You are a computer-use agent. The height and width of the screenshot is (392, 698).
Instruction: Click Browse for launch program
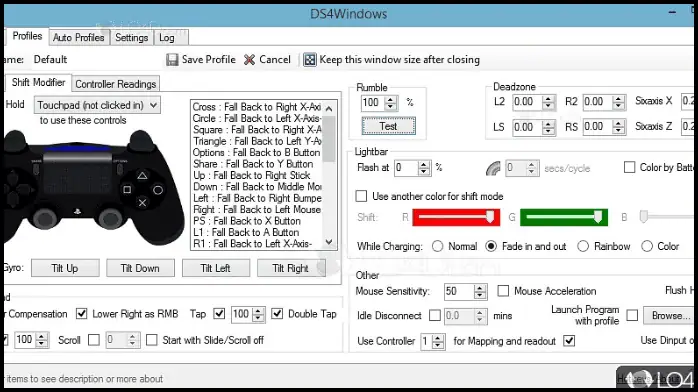(x=670, y=315)
